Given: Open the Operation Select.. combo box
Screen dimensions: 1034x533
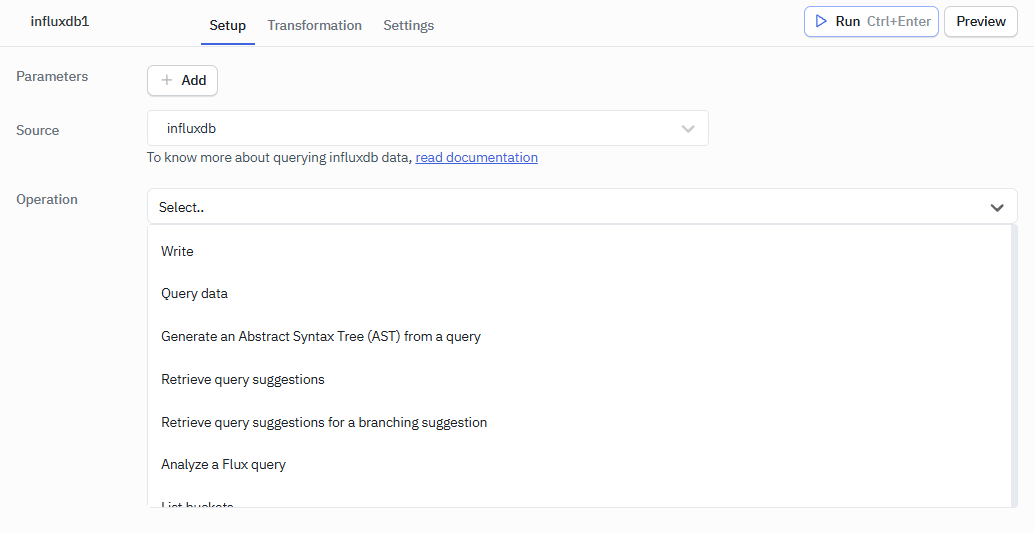Looking at the screenshot, I should 570,207.
